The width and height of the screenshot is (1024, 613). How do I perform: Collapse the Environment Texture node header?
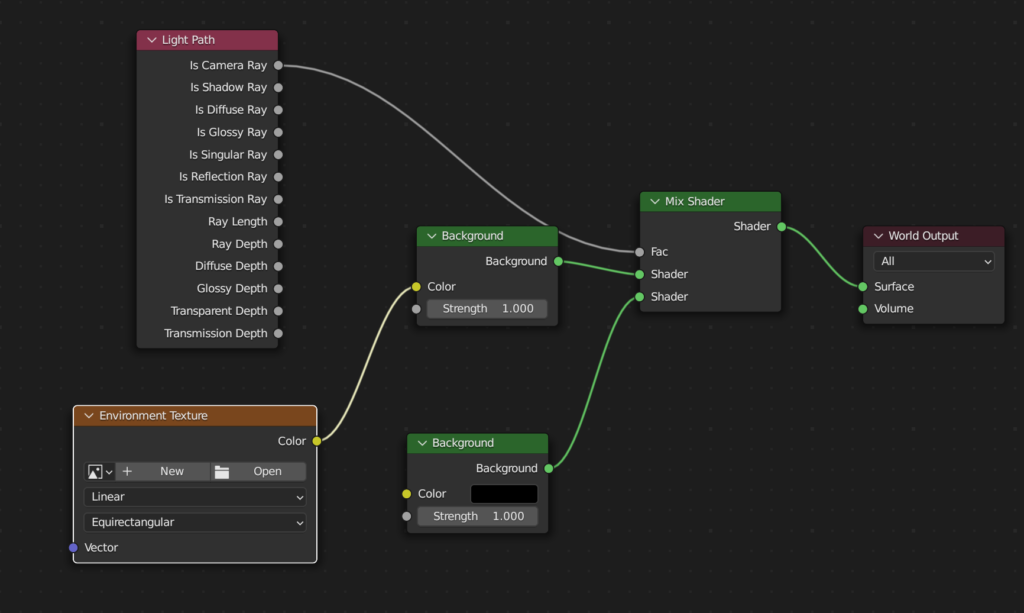[88, 415]
